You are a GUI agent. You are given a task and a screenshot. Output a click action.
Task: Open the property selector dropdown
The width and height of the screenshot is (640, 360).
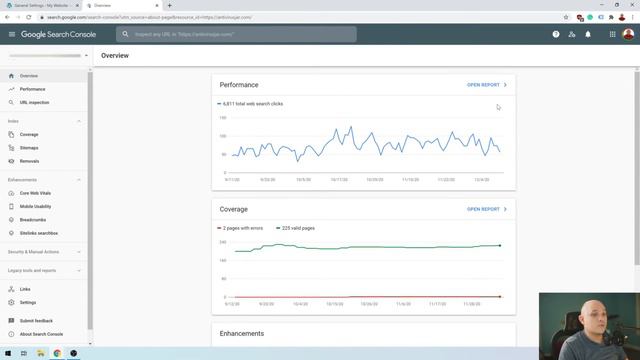click(x=49, y=56)
